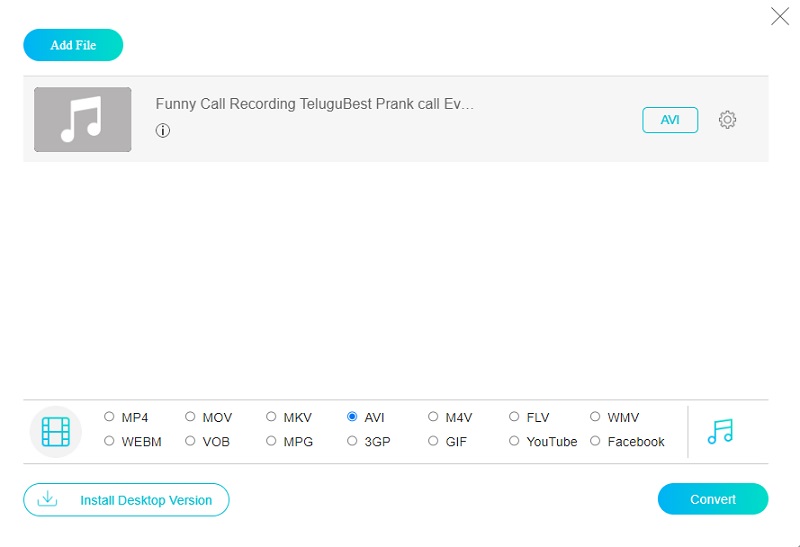800x547 pixels.
Task: Click the file info icon
Action: point(163,130)
